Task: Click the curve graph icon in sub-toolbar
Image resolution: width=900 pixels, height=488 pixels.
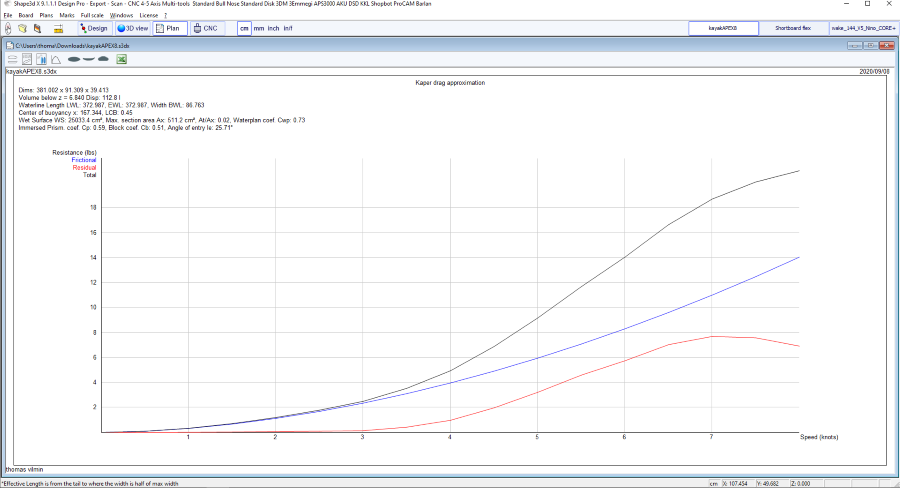Action: [55, 60]
